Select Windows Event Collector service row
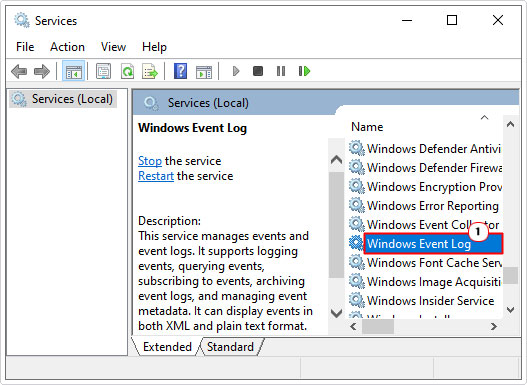This screenshot has height=385, width=527. coord(424,224)
